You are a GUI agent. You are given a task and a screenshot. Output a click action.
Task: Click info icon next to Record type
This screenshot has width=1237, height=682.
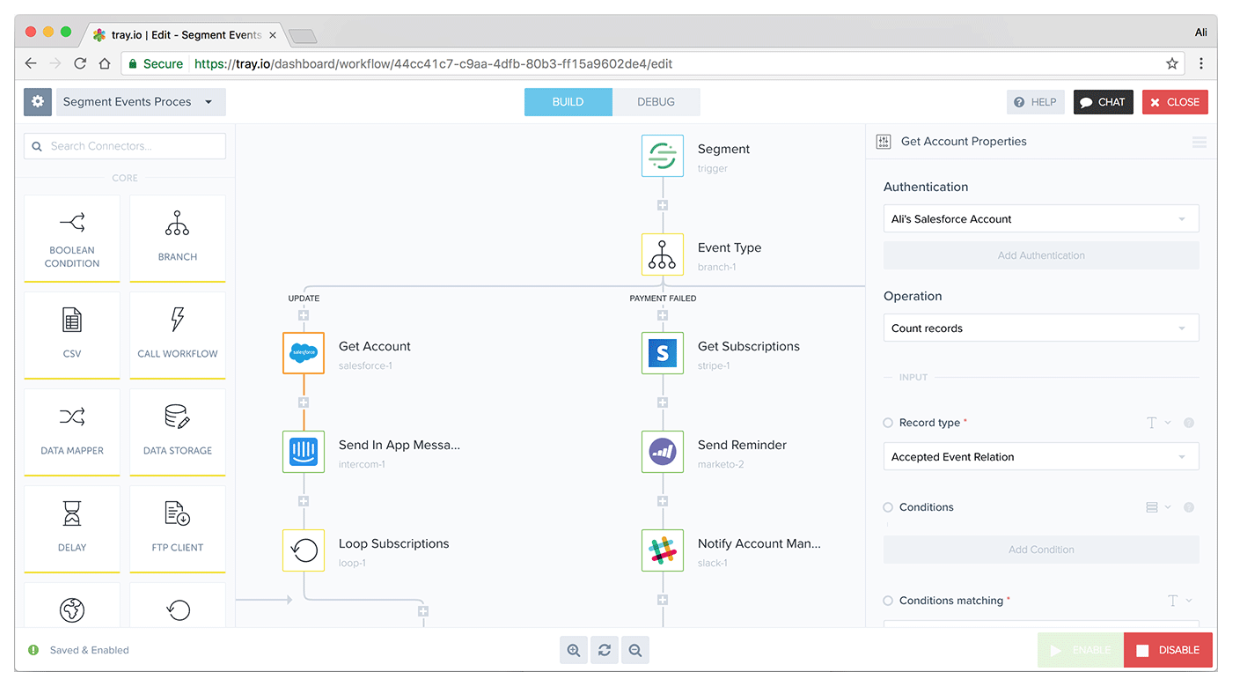(x=1189, y=423)
